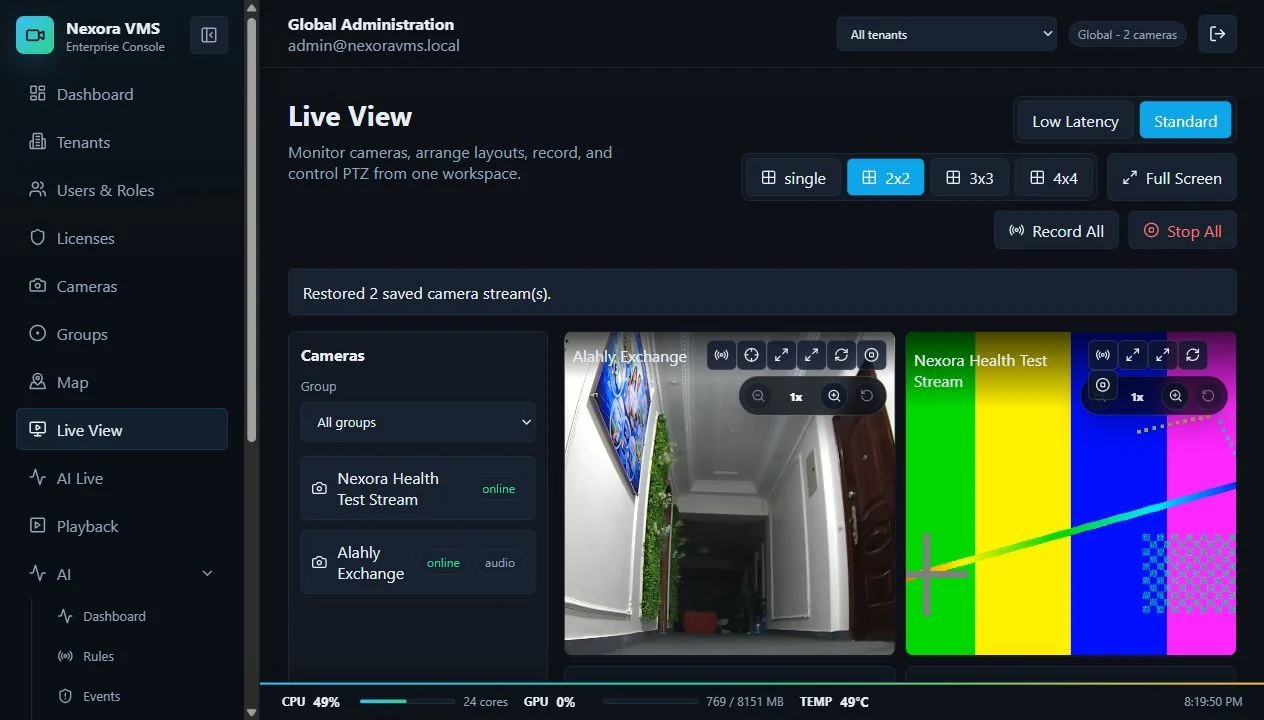Click camera icon beside Alahly Exchange list entry
Image resolution: width=1264 pixels, height=720 pixels.
(x=319, y=563)
